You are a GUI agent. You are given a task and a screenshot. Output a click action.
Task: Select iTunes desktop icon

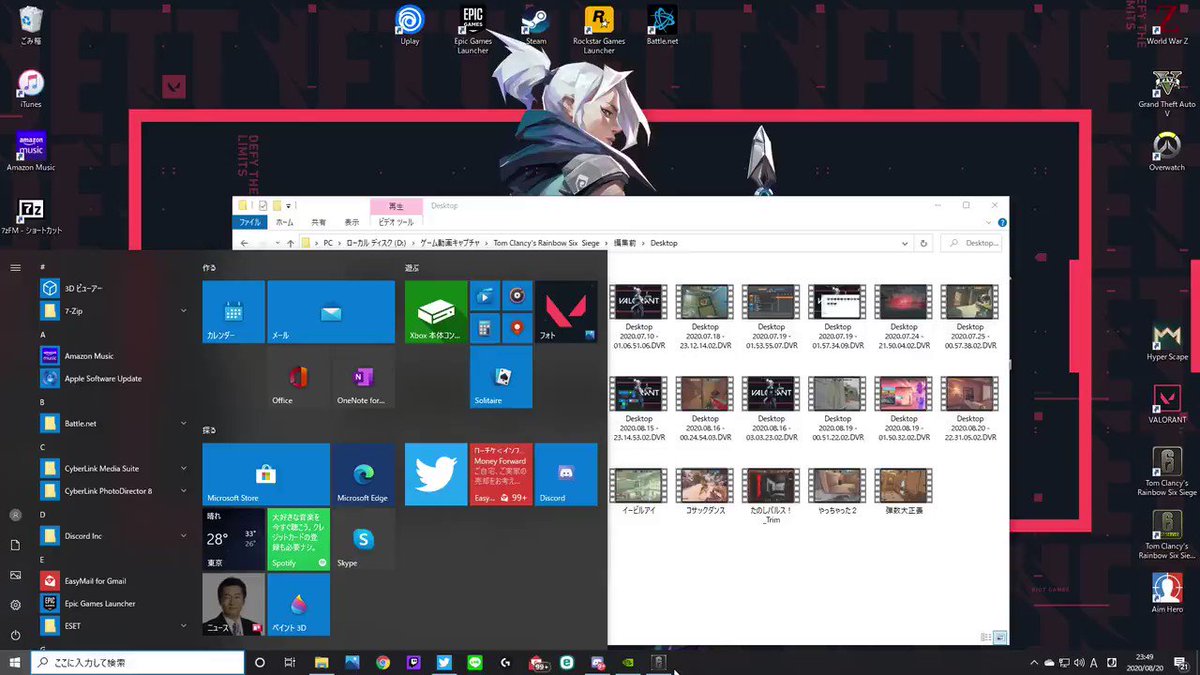coord(31,89)
